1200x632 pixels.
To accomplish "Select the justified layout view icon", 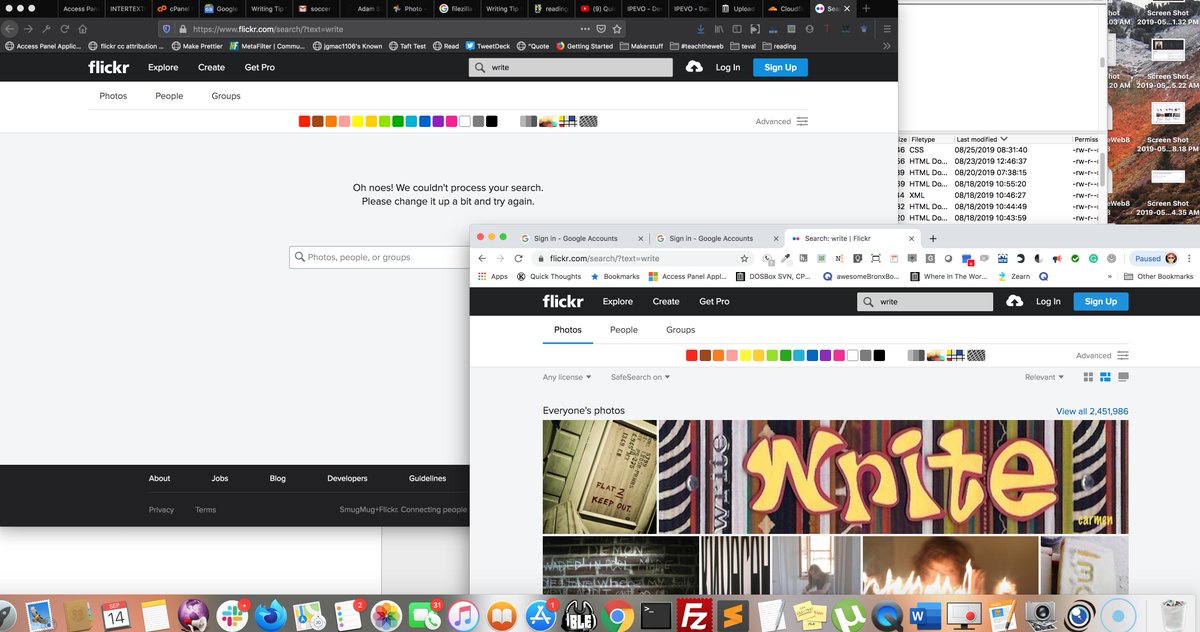I will (x=1106, y=377).
